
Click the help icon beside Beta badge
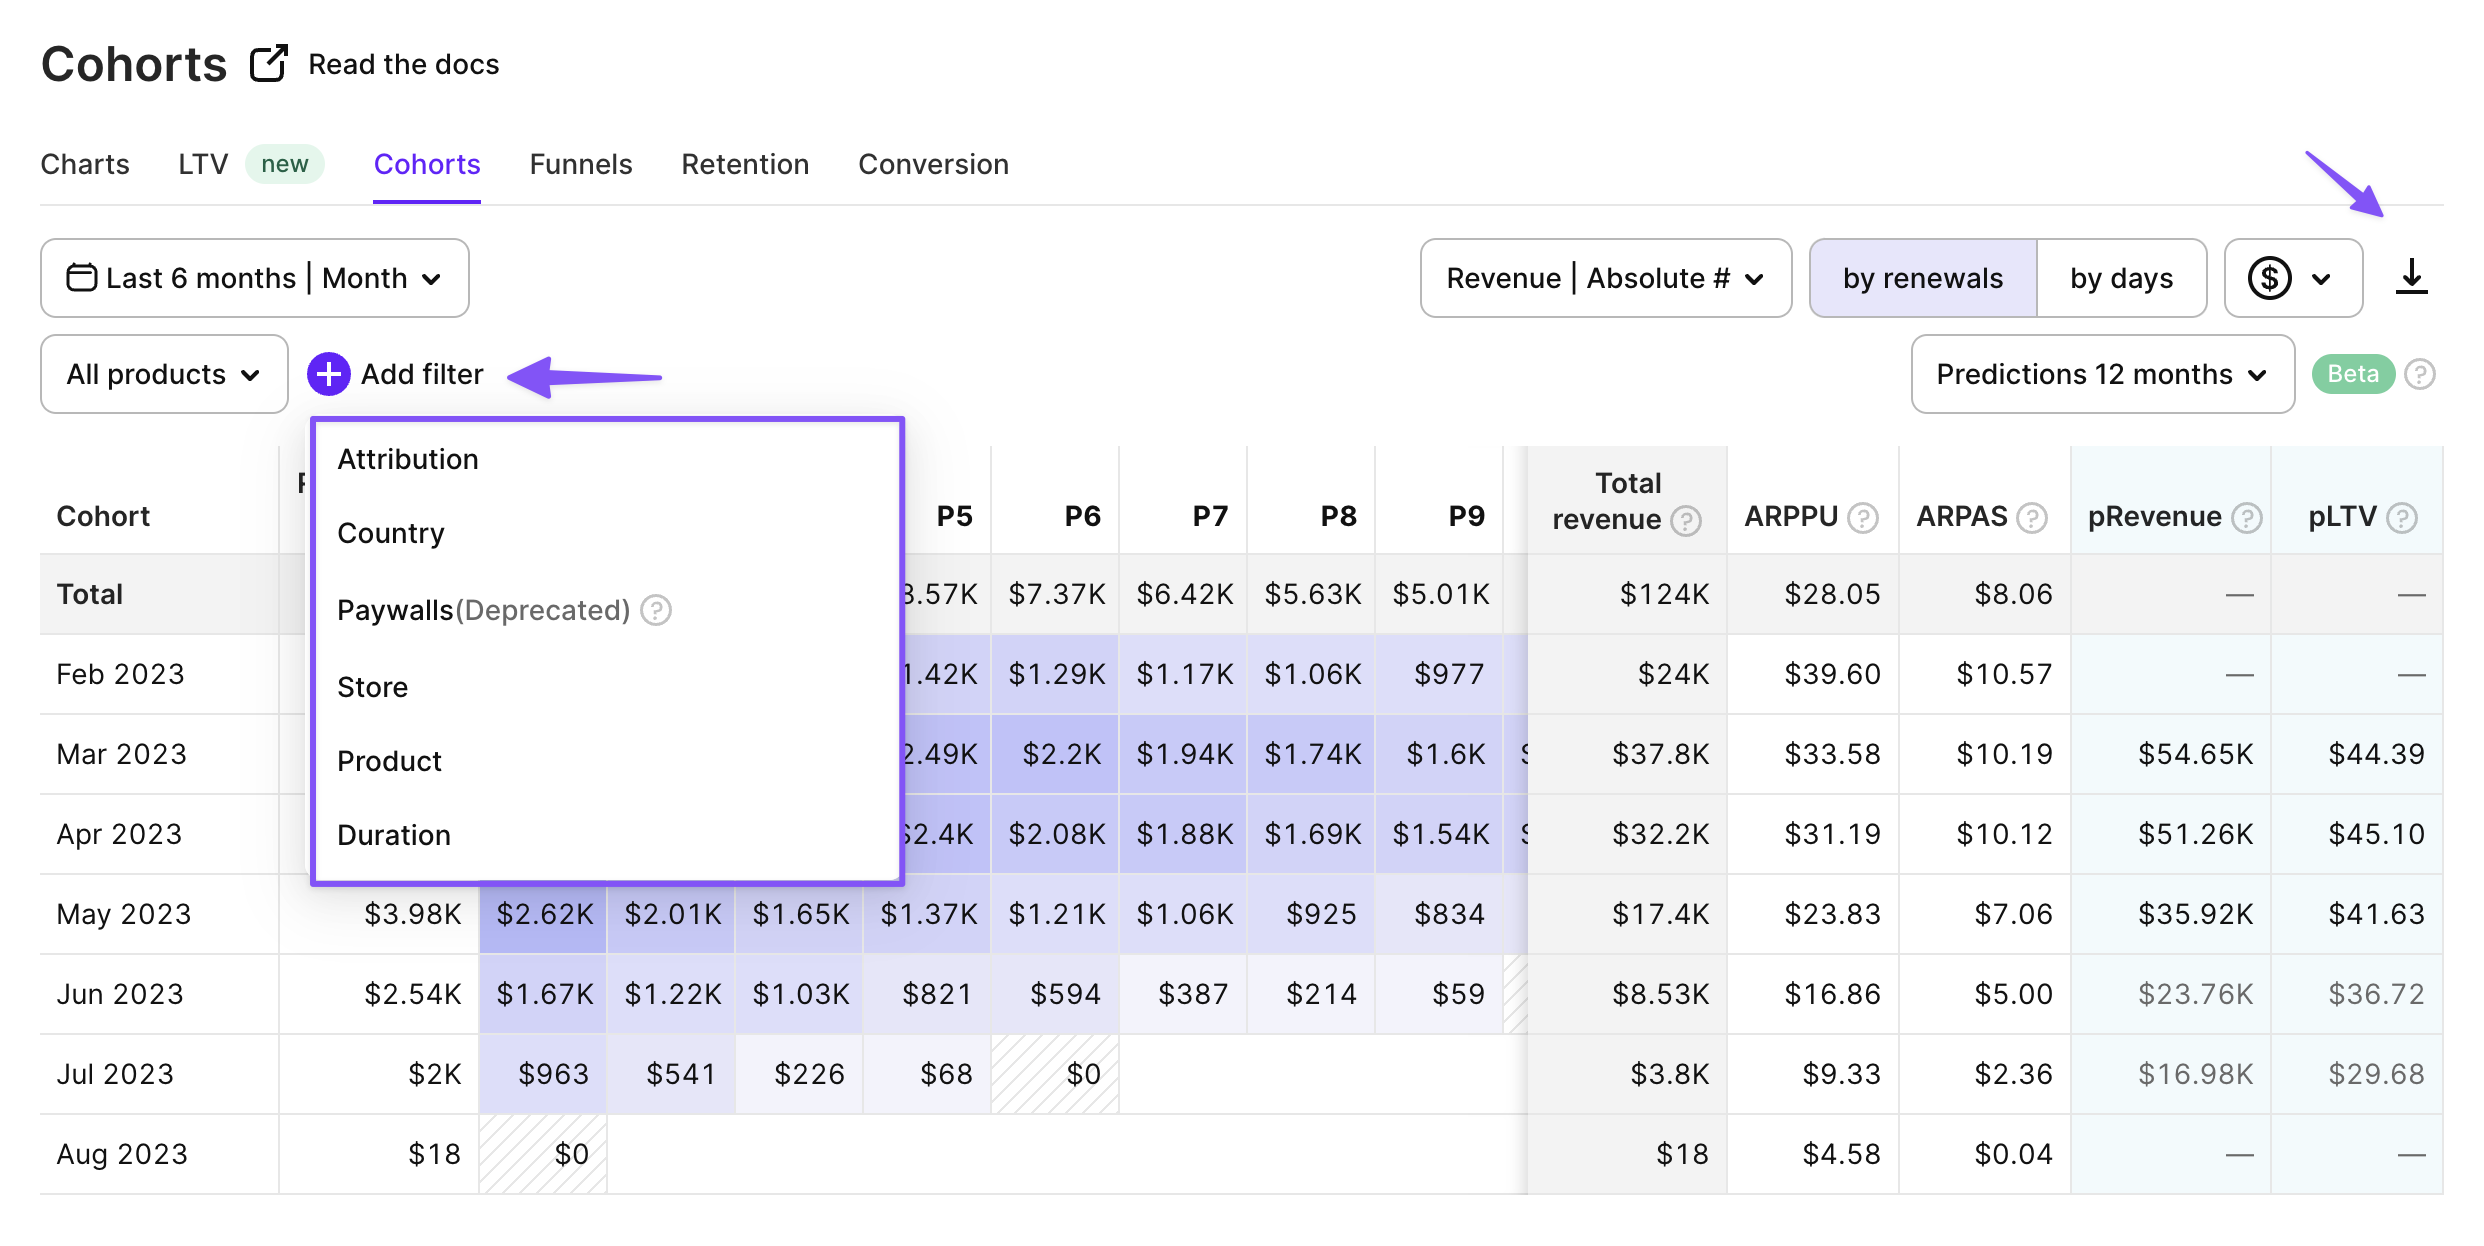(x=2419, y=374)
